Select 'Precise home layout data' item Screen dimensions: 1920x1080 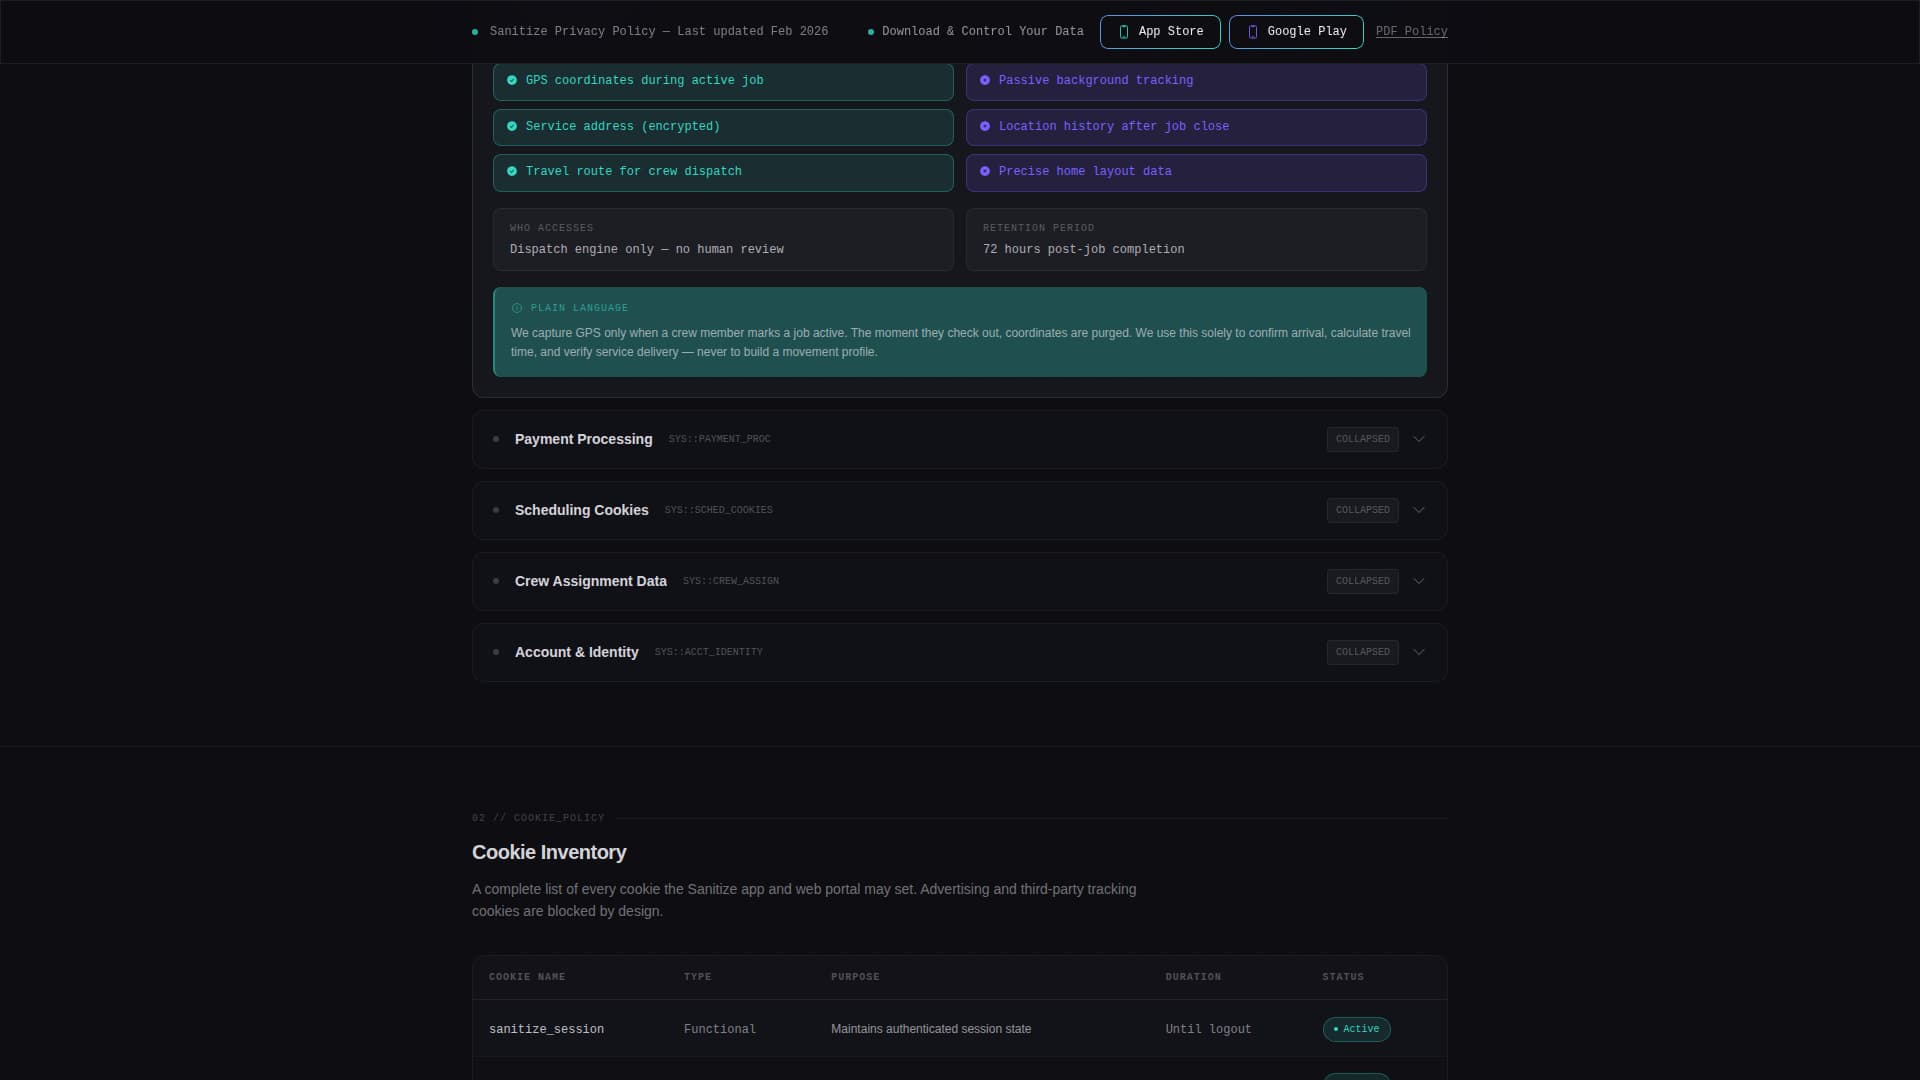(x=1196, y=172)
